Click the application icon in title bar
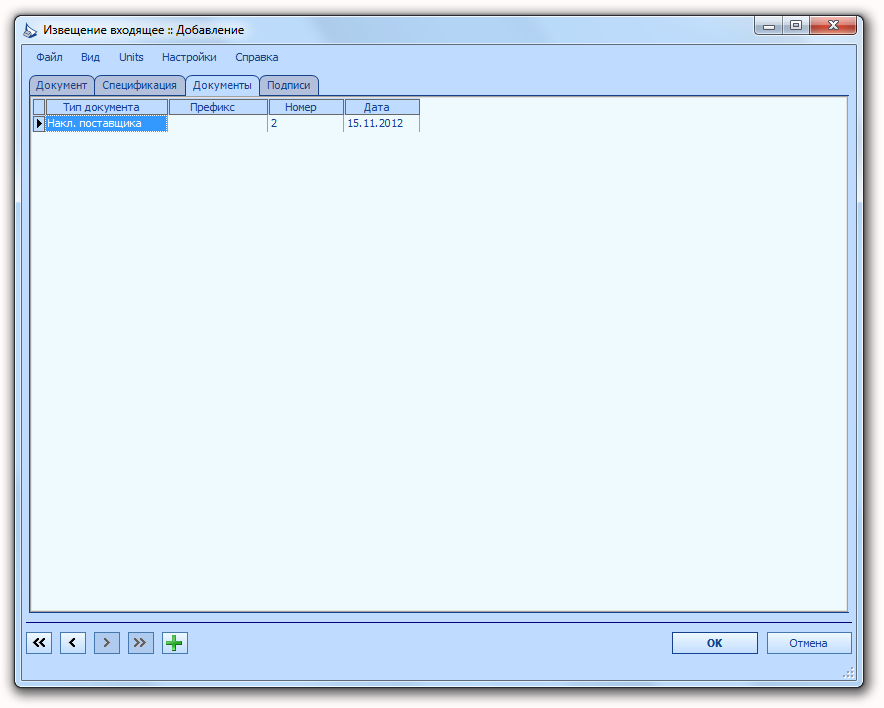Viewport: 884px width, 708px height. [x=30, y=30]
